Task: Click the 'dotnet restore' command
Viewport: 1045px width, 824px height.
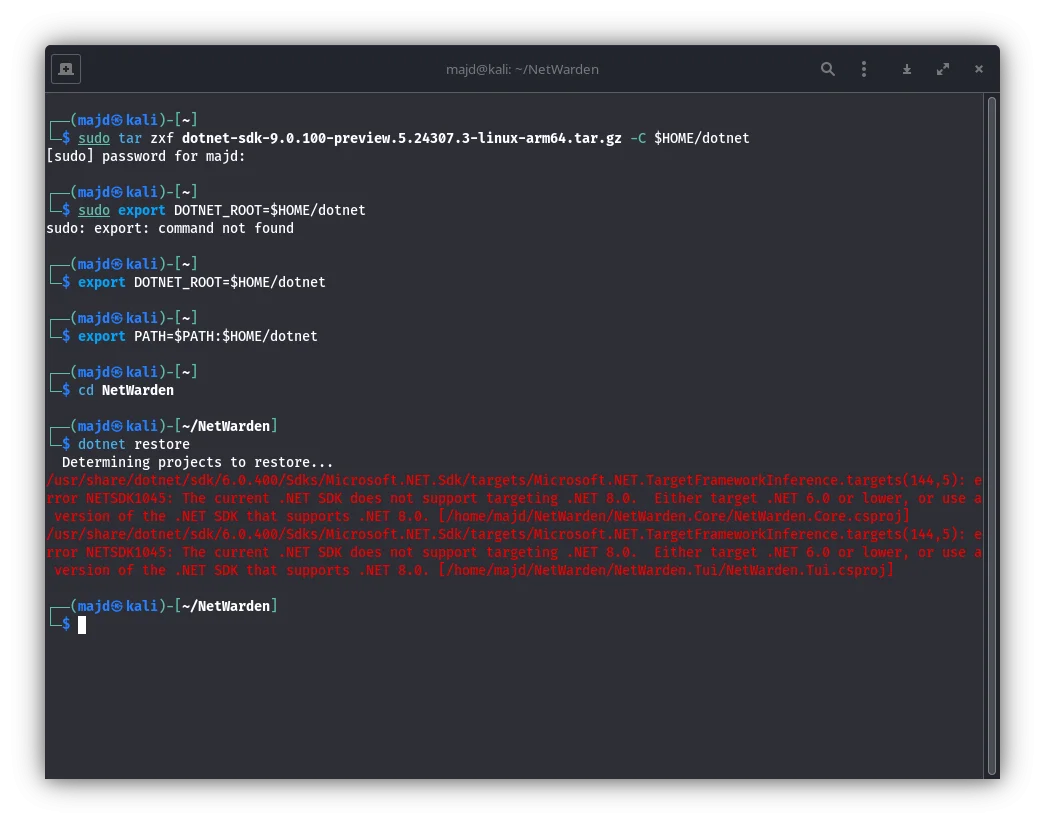Action: click(134, 445)
